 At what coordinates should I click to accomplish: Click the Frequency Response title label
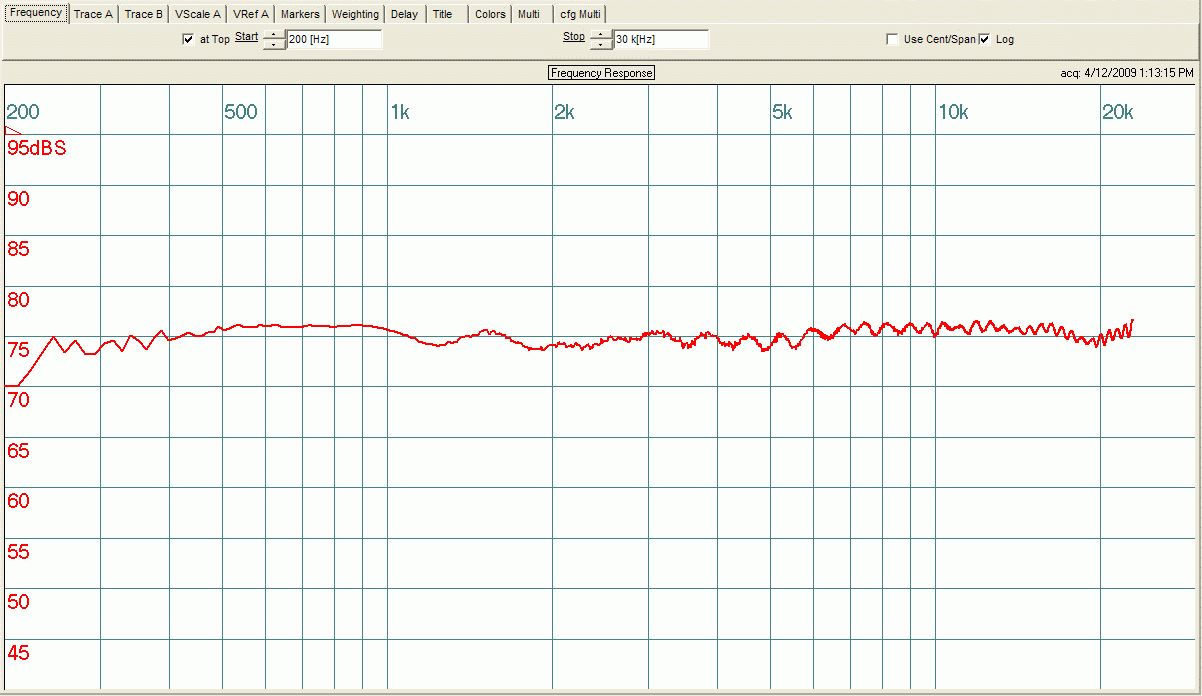601,73
